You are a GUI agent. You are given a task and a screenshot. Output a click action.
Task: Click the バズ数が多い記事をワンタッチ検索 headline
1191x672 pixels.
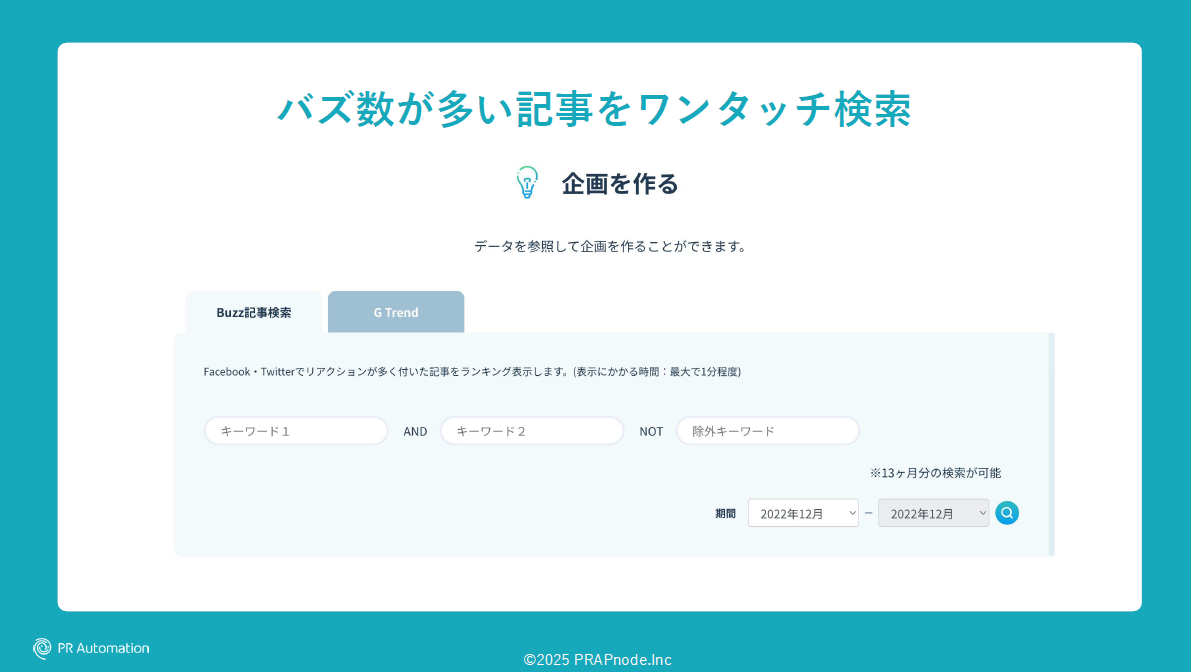coord(594,108)
